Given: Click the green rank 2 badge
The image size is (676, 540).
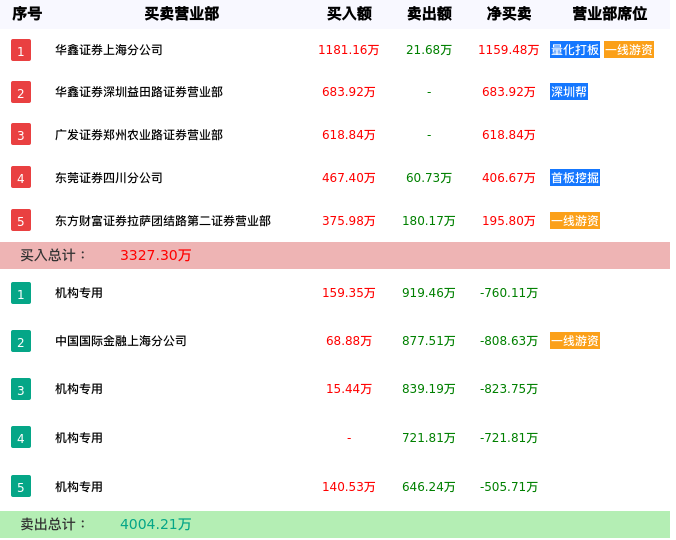Looking at the screenshot, I should pyautogui.click(x=21, y=341).
